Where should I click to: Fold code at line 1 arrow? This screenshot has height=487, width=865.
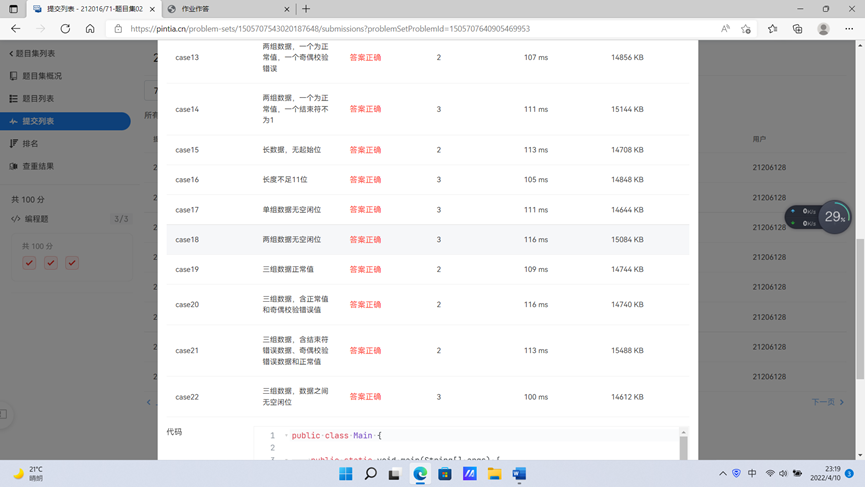click(286, 436)
